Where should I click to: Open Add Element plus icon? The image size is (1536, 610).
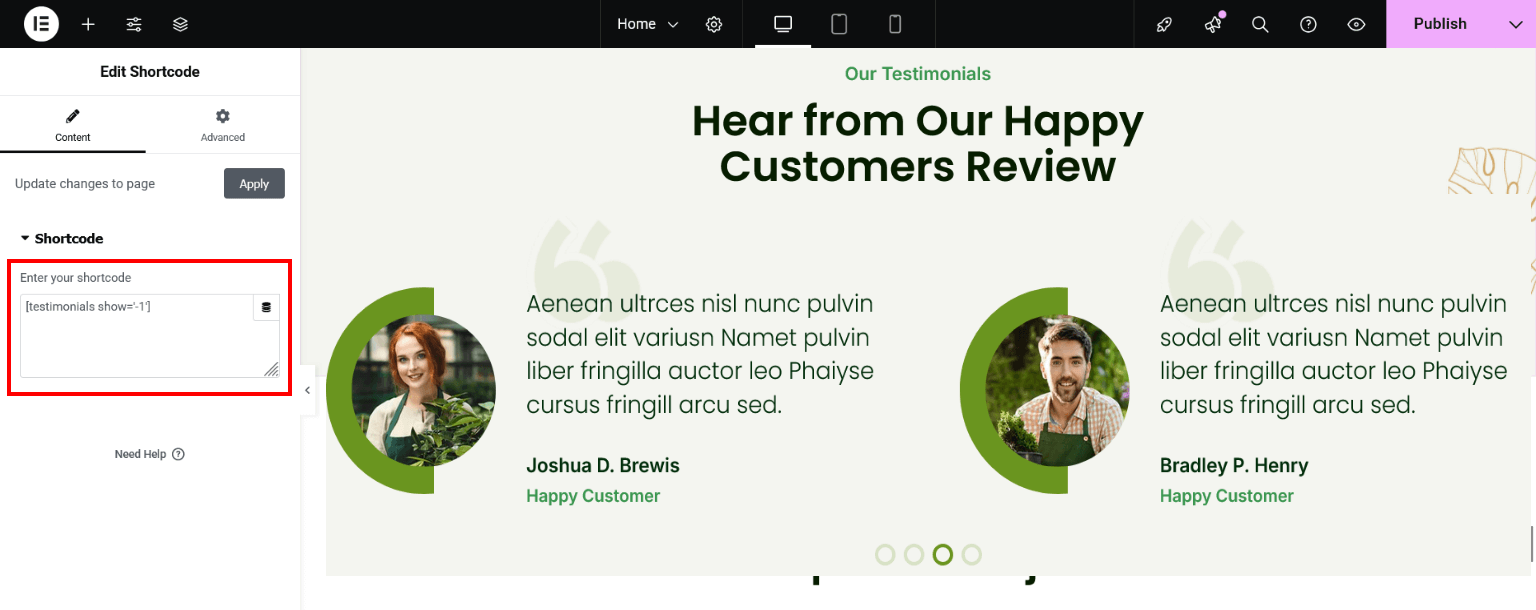point(88,24)
